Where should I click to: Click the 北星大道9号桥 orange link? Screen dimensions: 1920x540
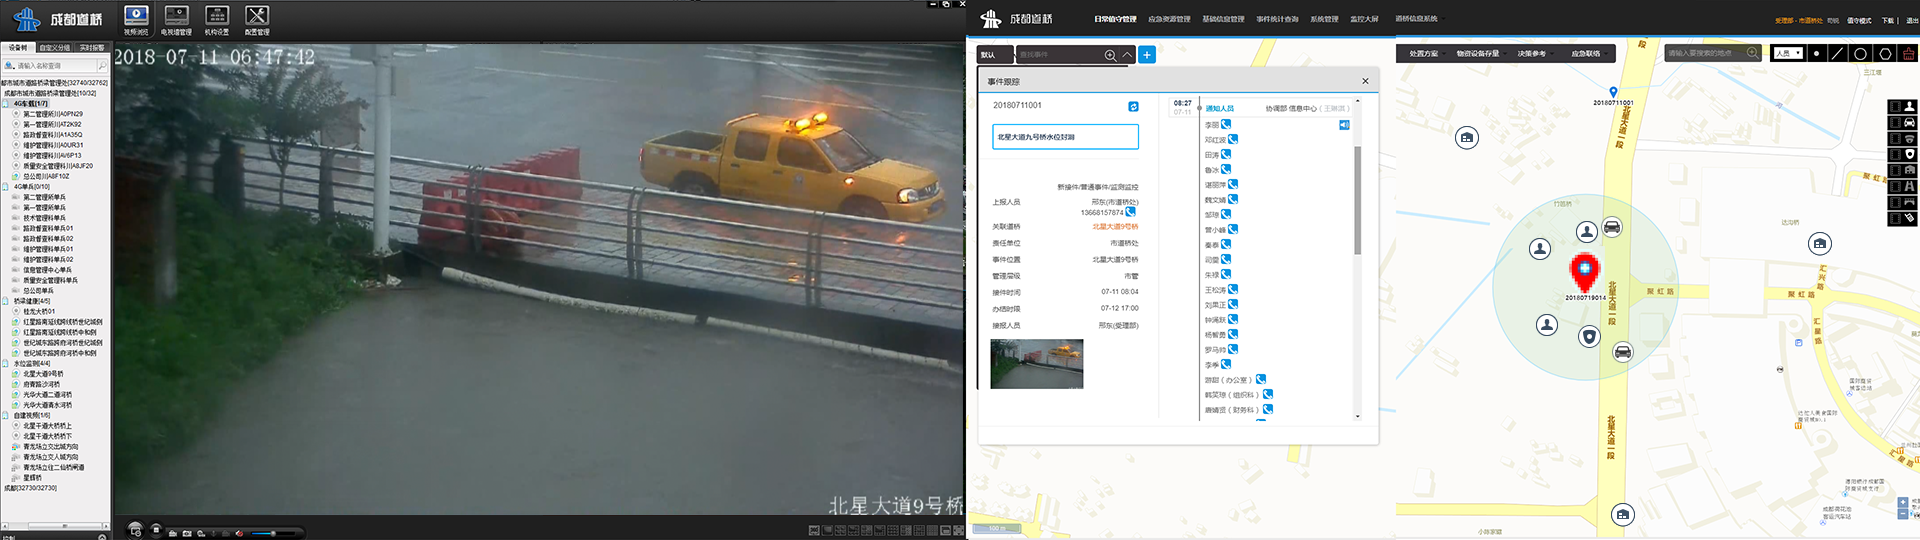1115,227
